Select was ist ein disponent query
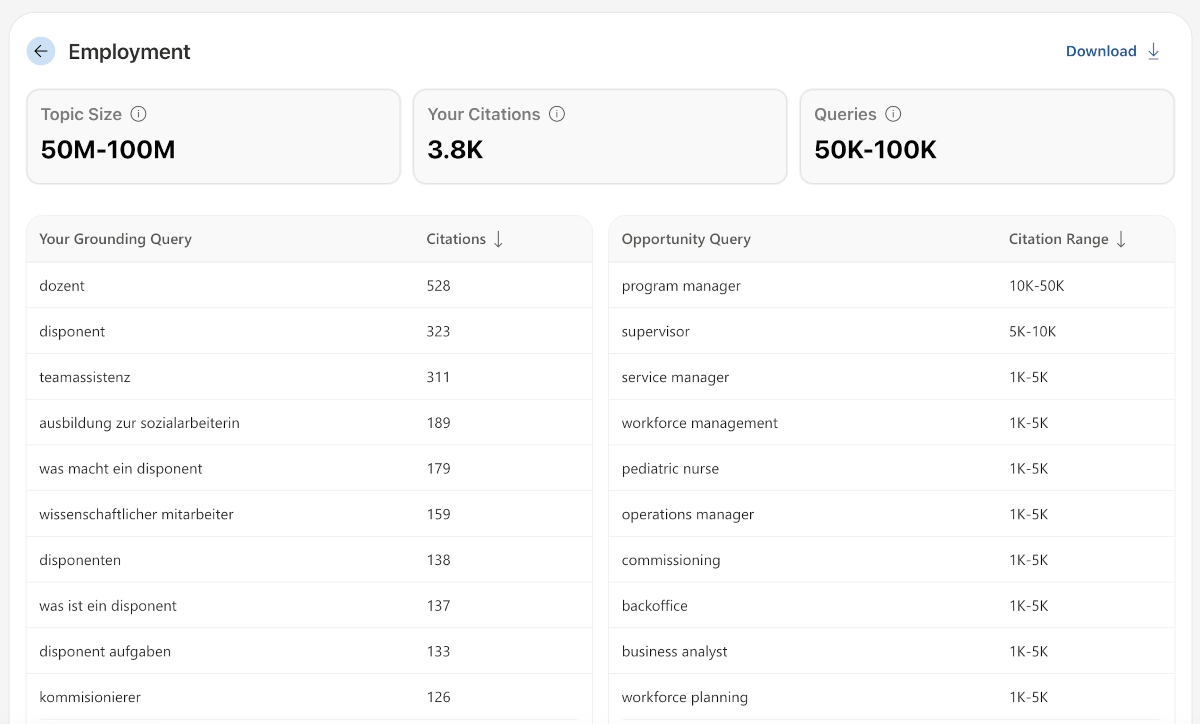Viewport: 1200px width, 724px height. (x=309, y=606)
